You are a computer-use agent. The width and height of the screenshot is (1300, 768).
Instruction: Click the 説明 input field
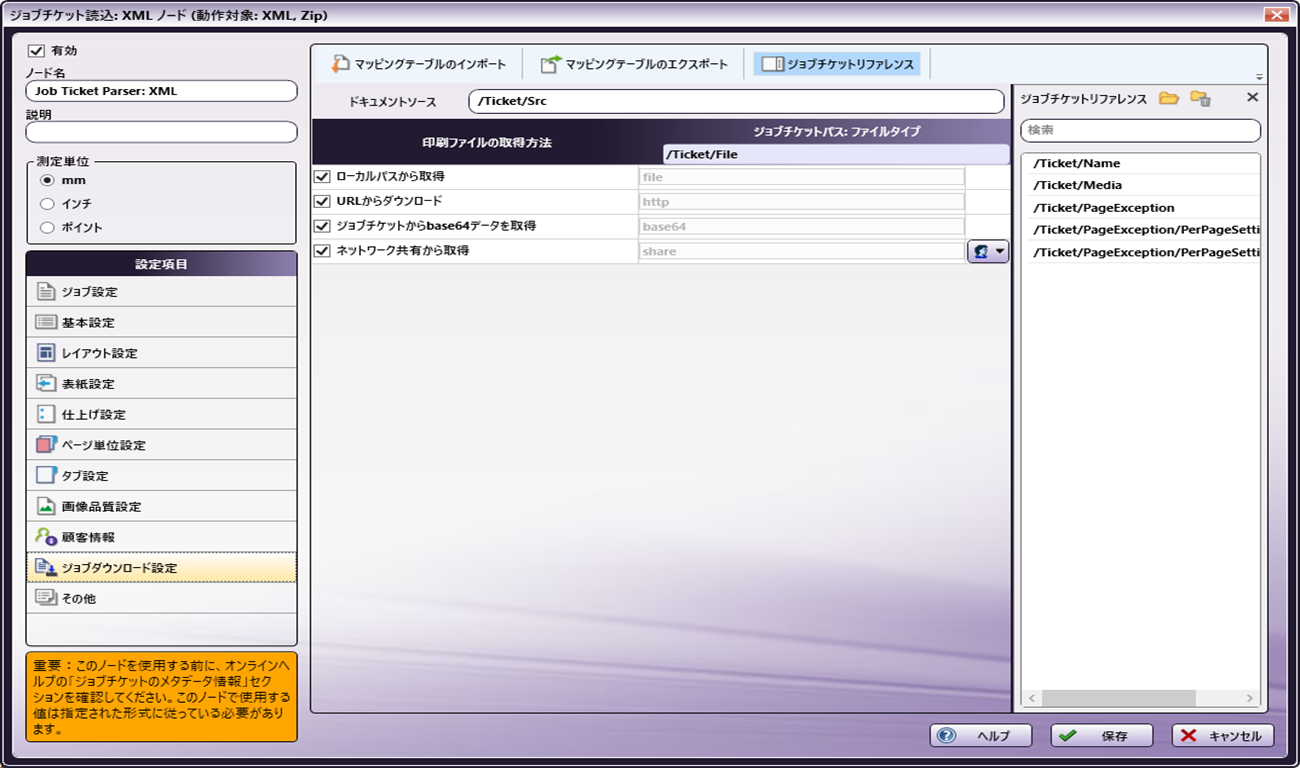click(162, 132)
